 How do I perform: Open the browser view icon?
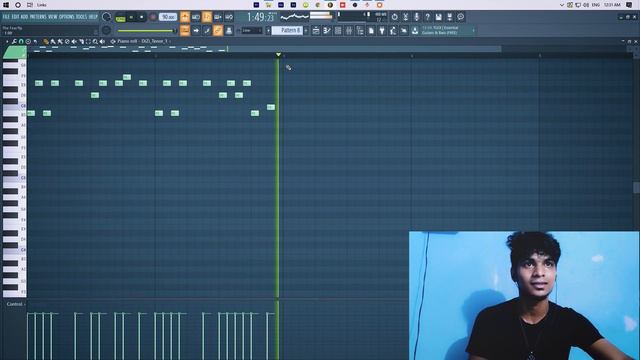pos(360,31)
